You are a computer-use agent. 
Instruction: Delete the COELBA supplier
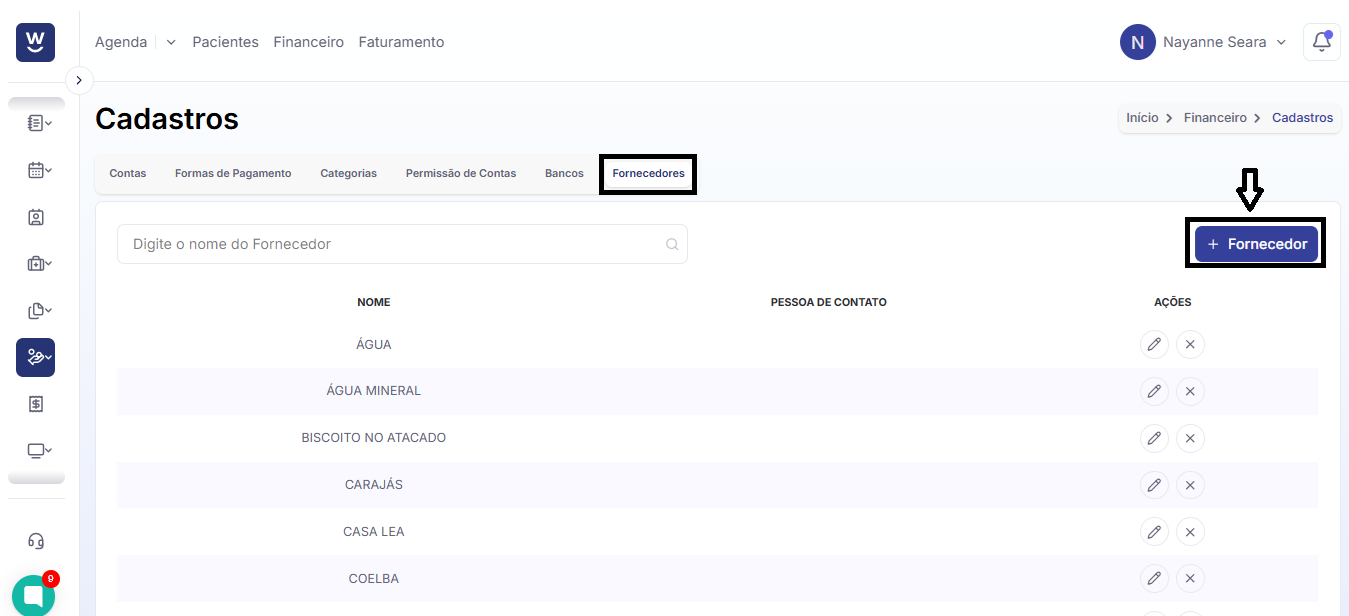tap(1190, 579)
